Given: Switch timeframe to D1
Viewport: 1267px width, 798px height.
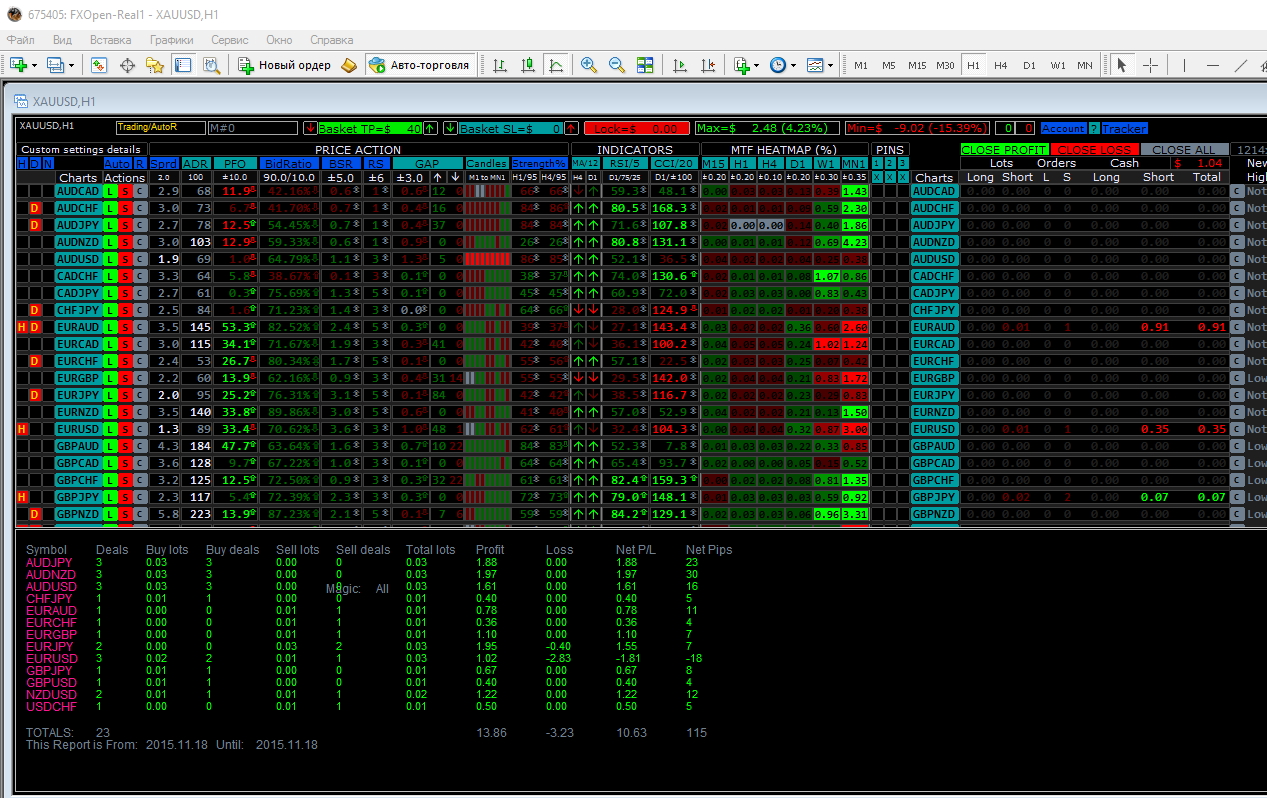Looking at the screenshot, I should pos(1029,65).
